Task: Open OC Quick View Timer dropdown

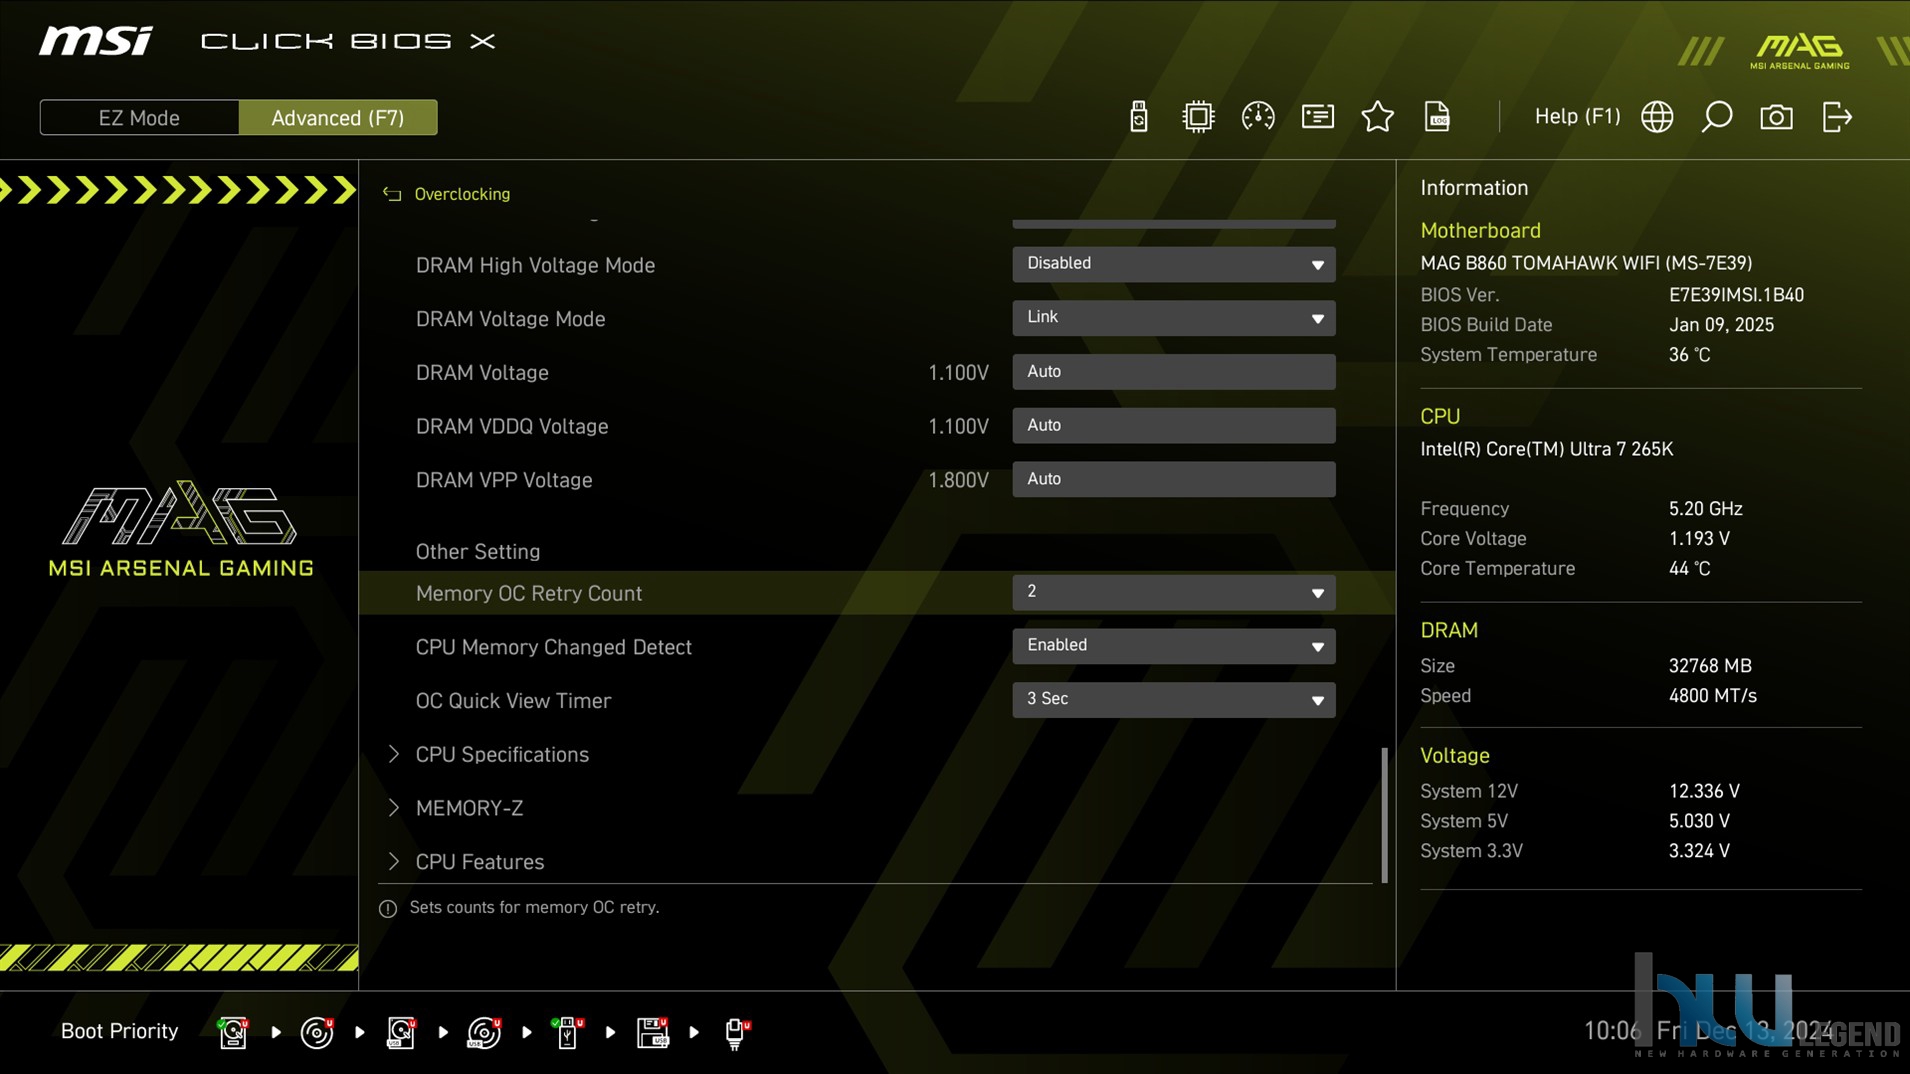Action: [x=1173, y=700]
